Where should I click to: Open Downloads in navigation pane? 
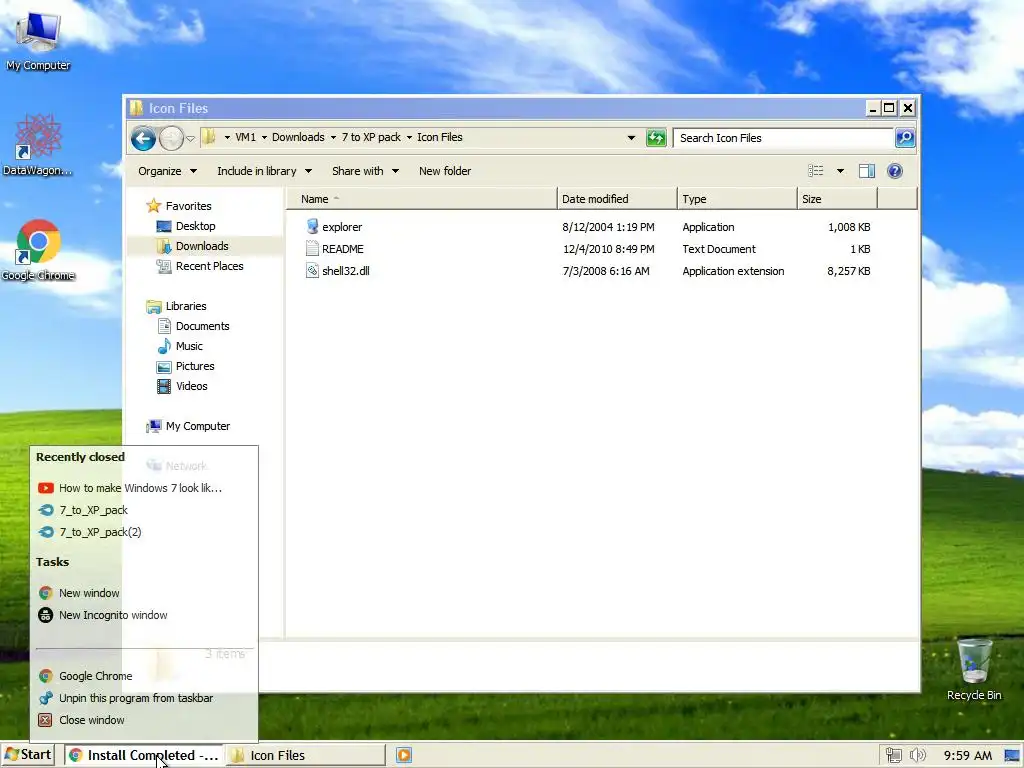coord(193,246)
